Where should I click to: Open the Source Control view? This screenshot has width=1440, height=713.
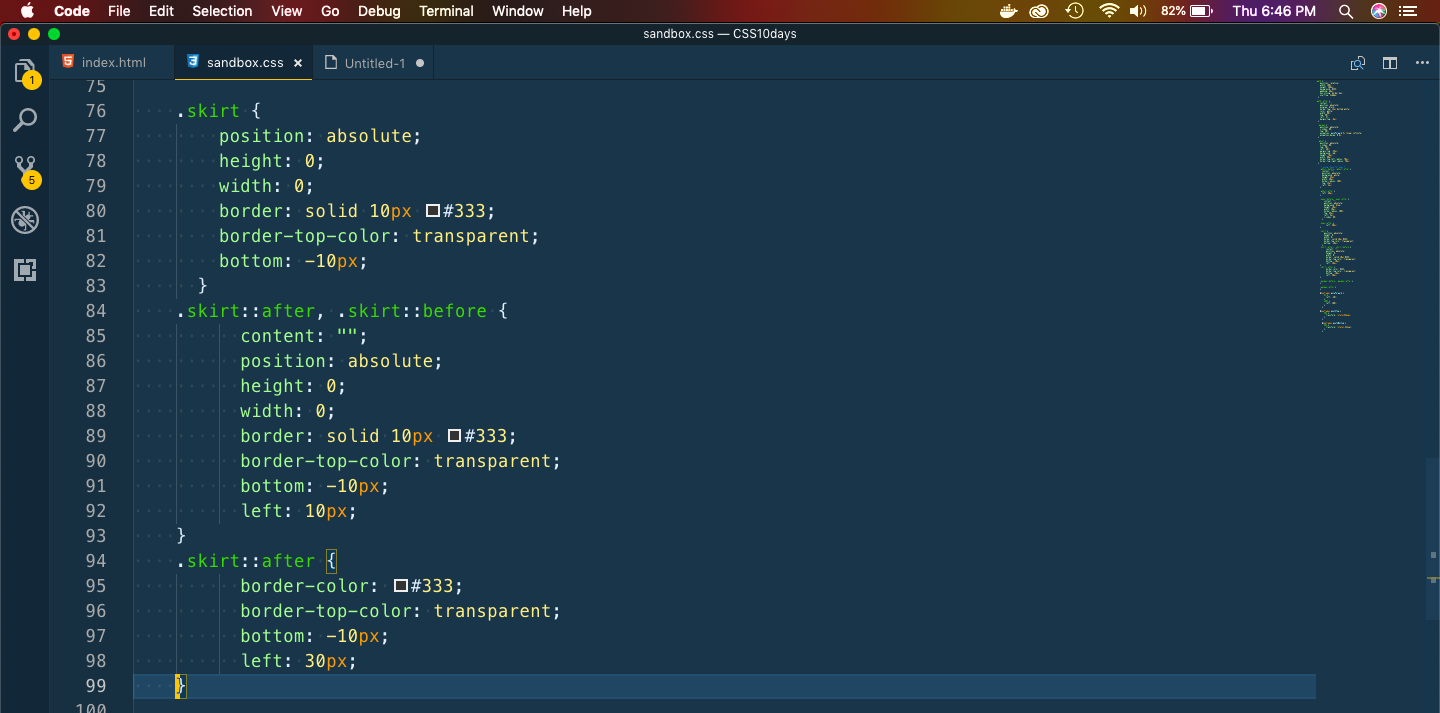click(x=25, y=169)
